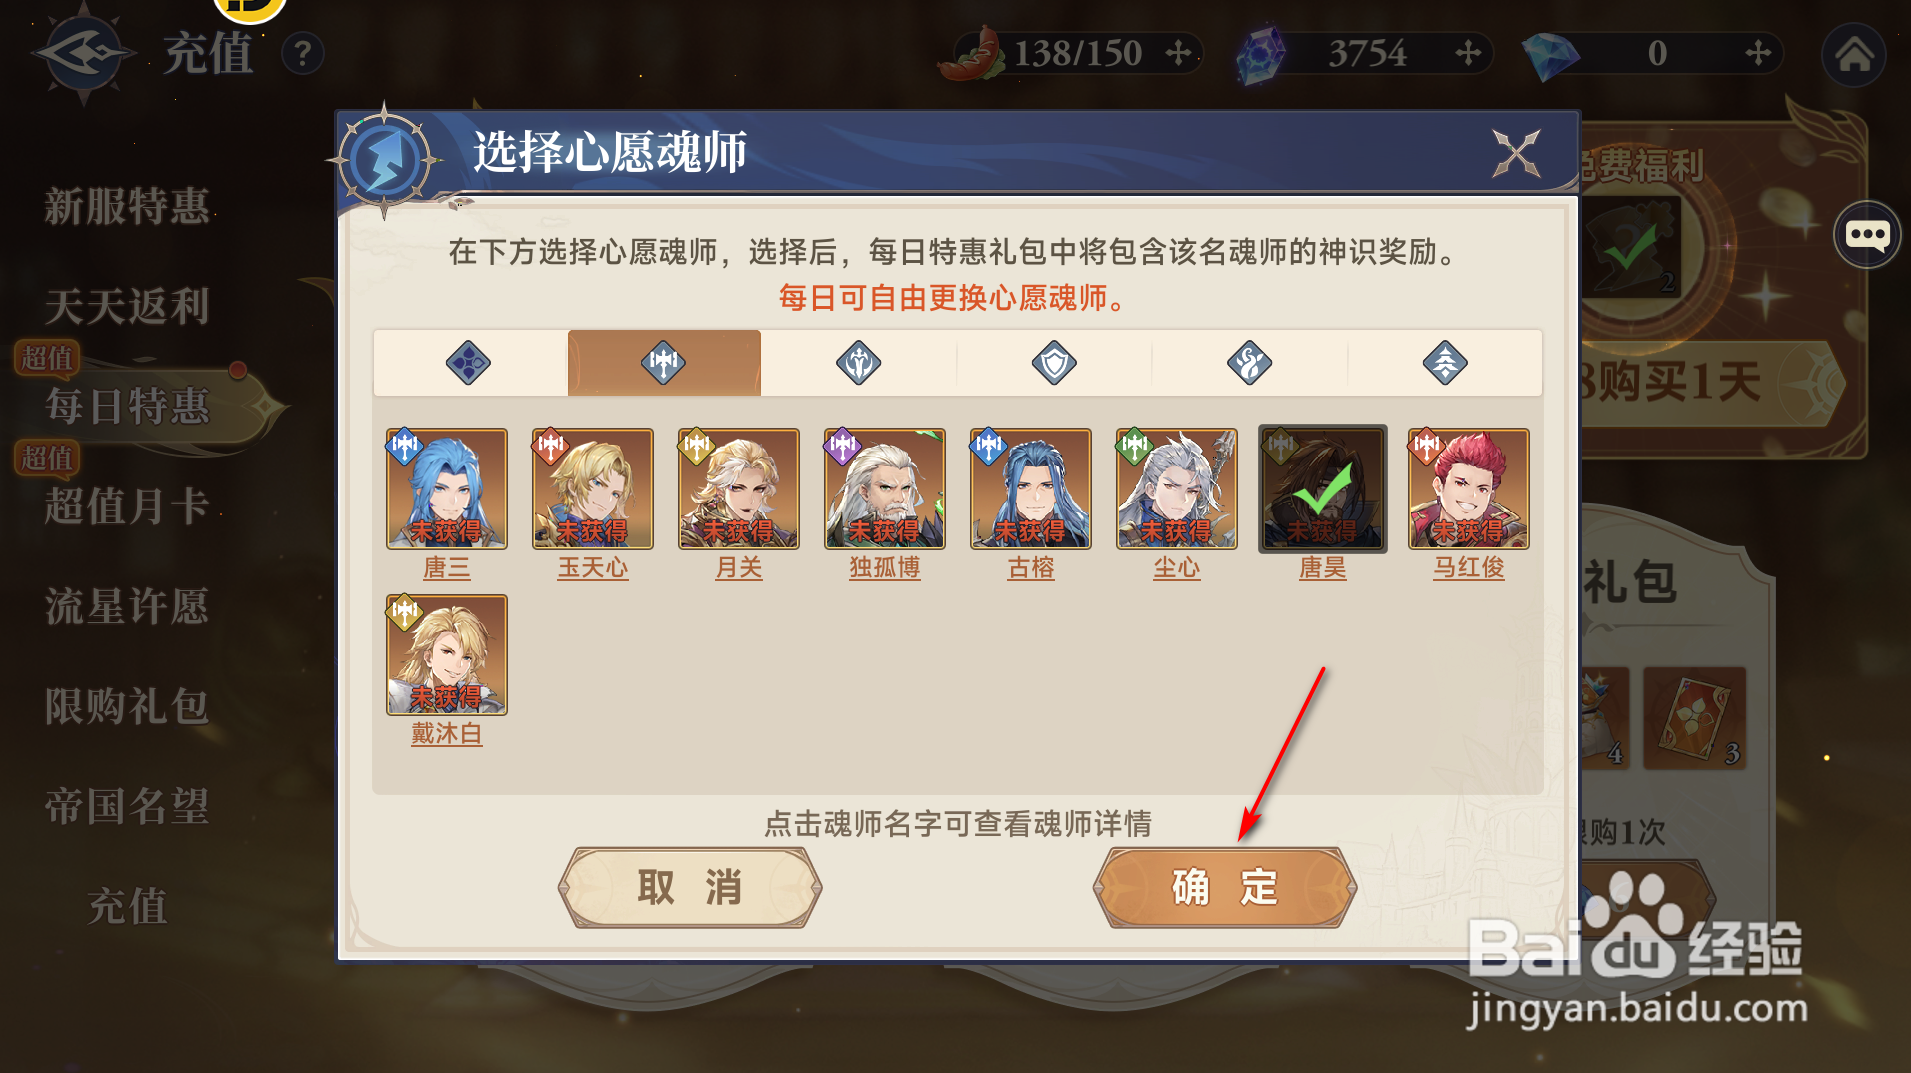This screenshot has width=1911, height=1073.
Task: Open the chat bubble icon
Action: click(1867, 235)
